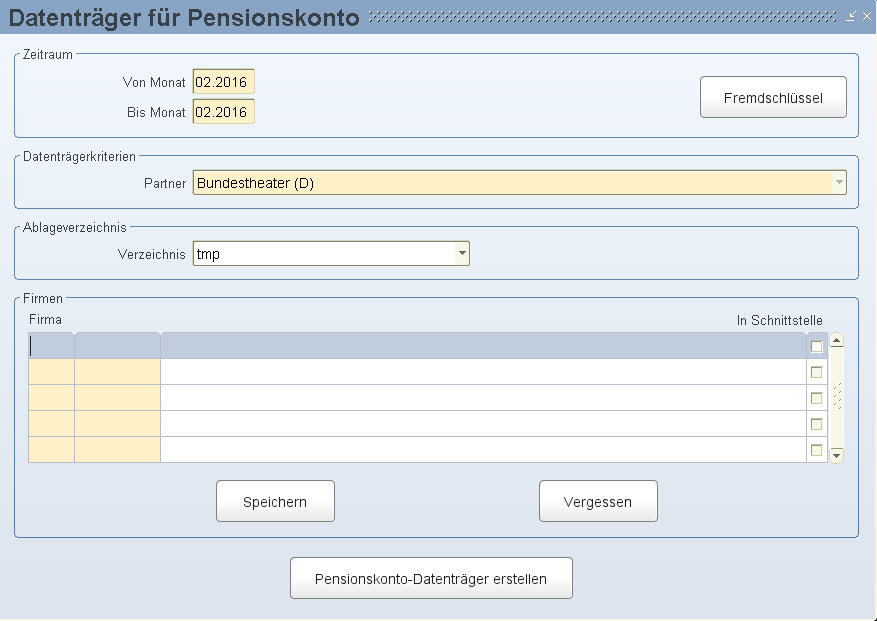Discard changes with the Vergessen button
The height and width of the screenshot is (621, 877).
pos(598,501)
